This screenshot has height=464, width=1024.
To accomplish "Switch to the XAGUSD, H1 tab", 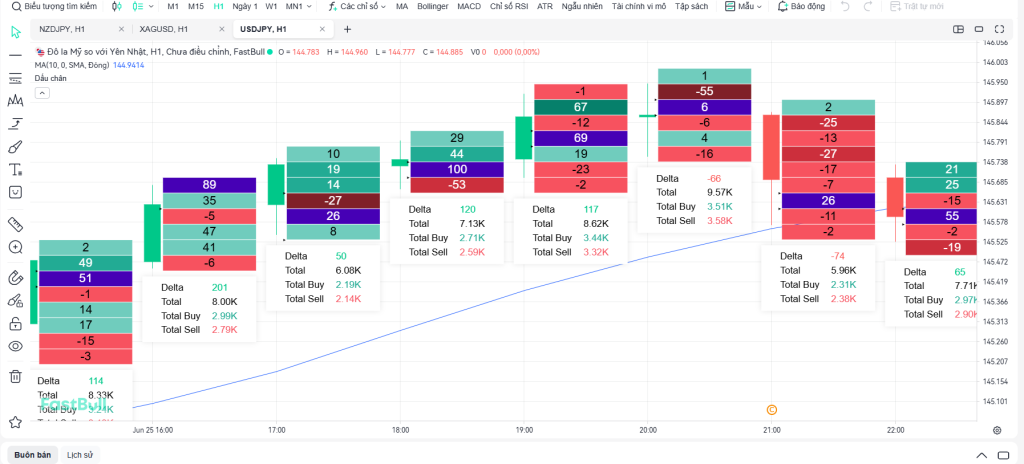I will (164, 29).
